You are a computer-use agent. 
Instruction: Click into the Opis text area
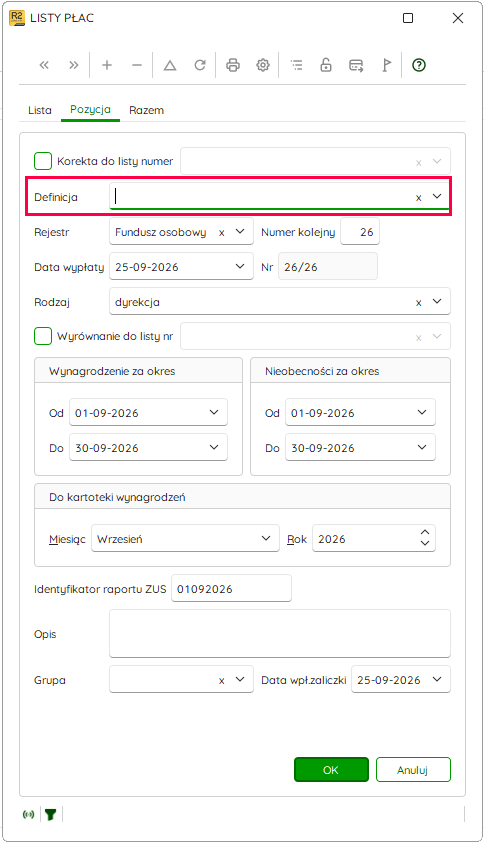tap(280, 634)
